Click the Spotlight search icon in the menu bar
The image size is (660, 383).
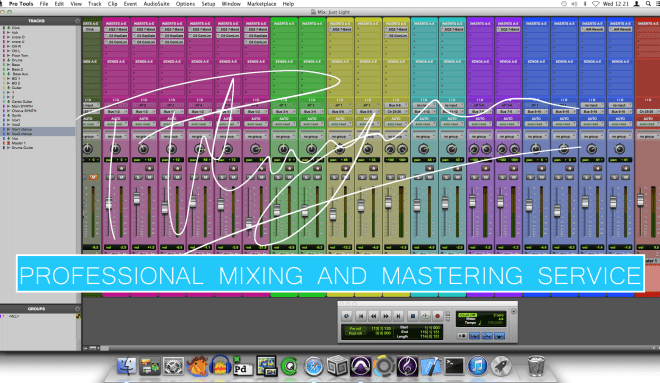pyautogui.click(x=649, y=3)
